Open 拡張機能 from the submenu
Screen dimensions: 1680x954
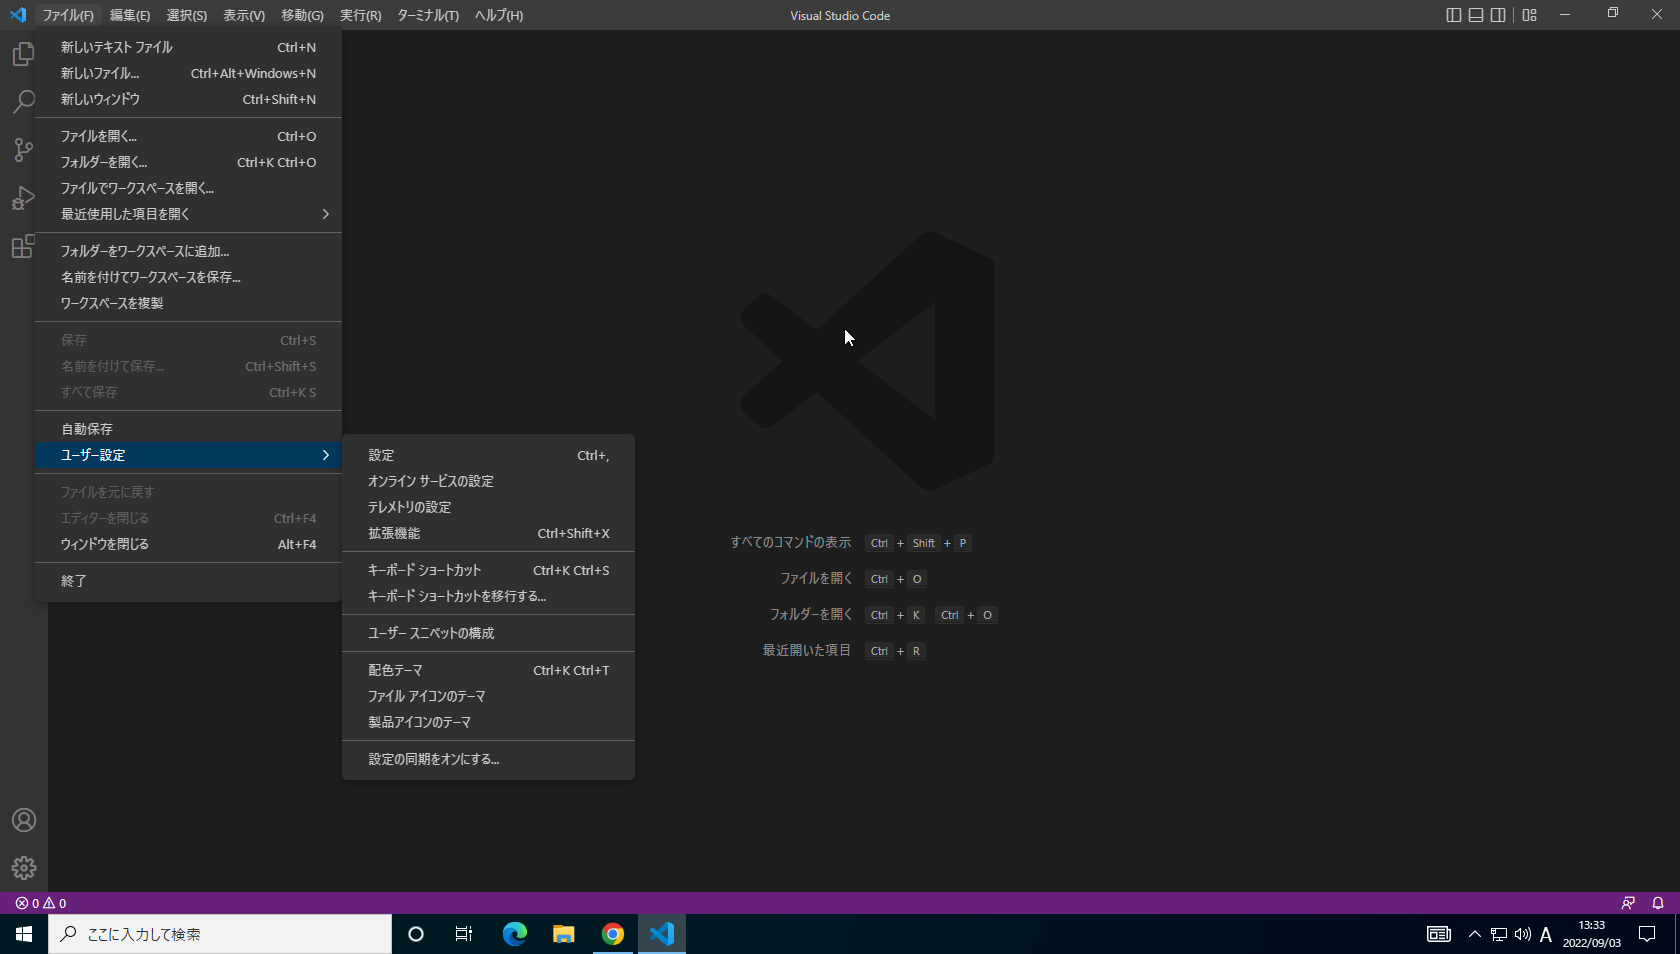click(x=488, y=533)
